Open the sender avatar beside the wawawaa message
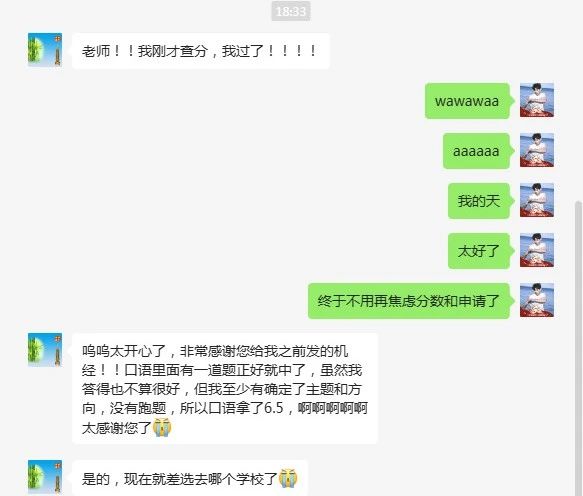Image resolution: width=583 pixels, height=496 pixels. coord(537,100)
